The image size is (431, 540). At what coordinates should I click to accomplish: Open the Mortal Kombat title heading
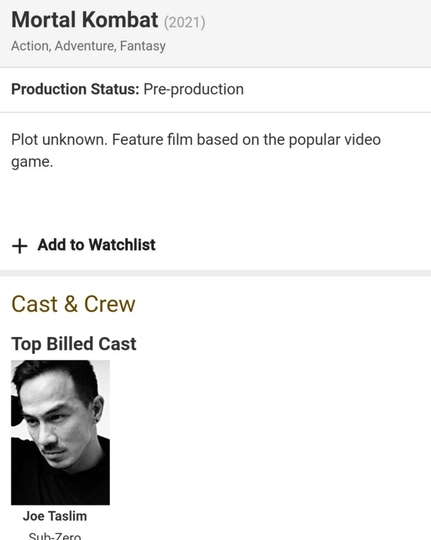(x=85, y=20)
